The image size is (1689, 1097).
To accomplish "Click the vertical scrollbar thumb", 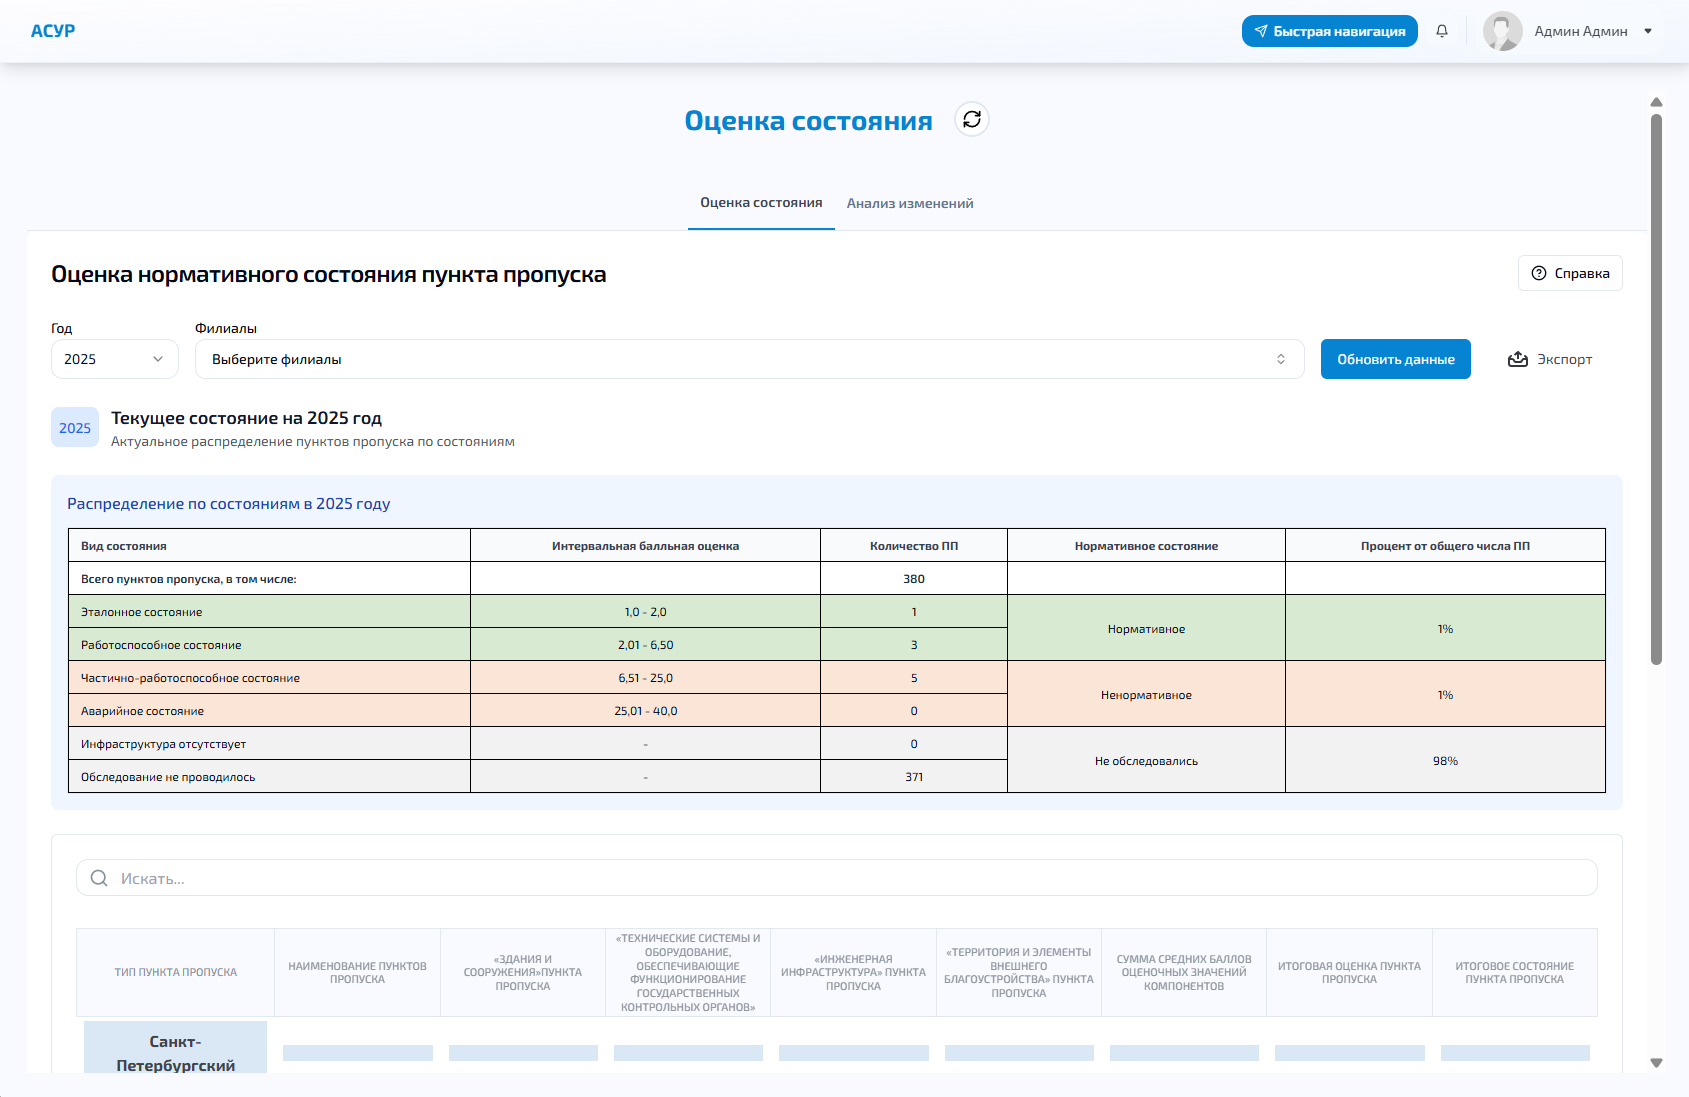I will tap(1656, 388).
